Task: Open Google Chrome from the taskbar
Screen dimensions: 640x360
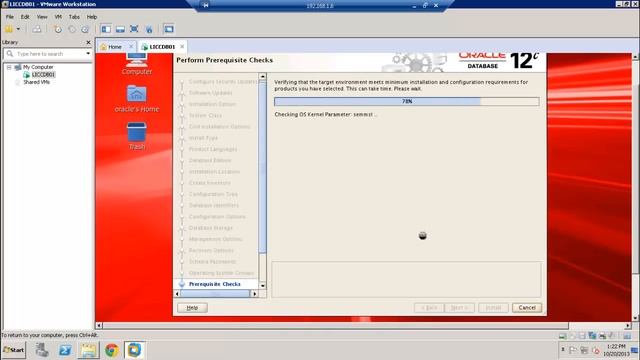Action: click(x=111, y=350)
